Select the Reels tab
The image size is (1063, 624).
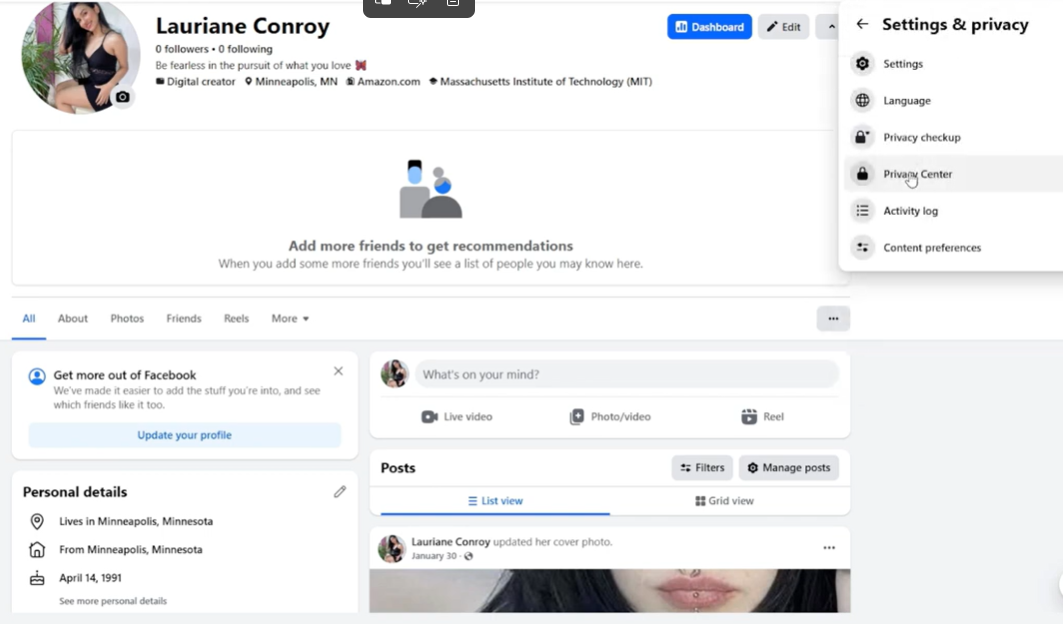click(x=237, y=318)
